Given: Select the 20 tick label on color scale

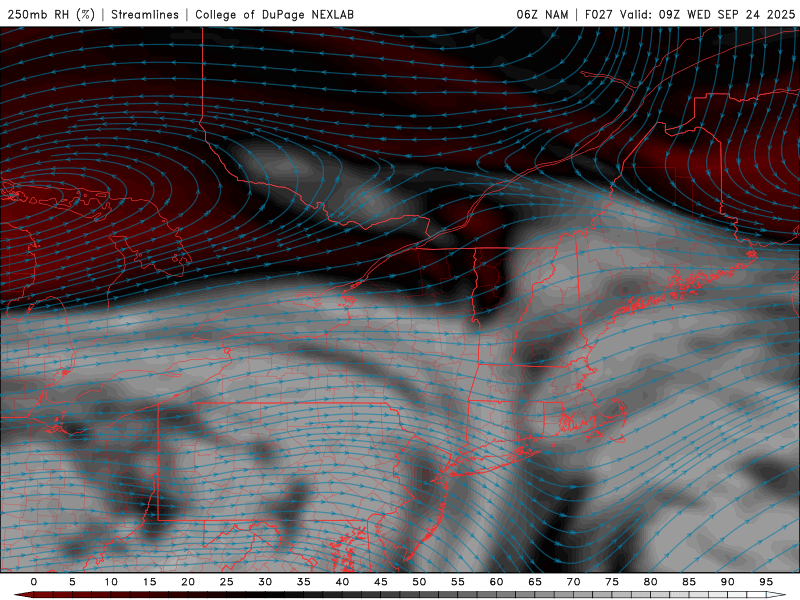Looking at the screenshot, I should click(188, 582).
